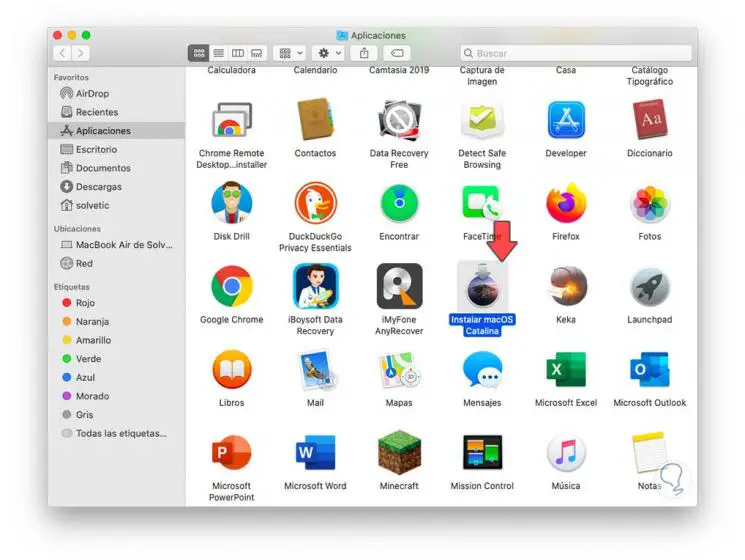Select the Instalar macOS Catalina icon
This screenshot has width=745, height=560.
pos(482,286)
